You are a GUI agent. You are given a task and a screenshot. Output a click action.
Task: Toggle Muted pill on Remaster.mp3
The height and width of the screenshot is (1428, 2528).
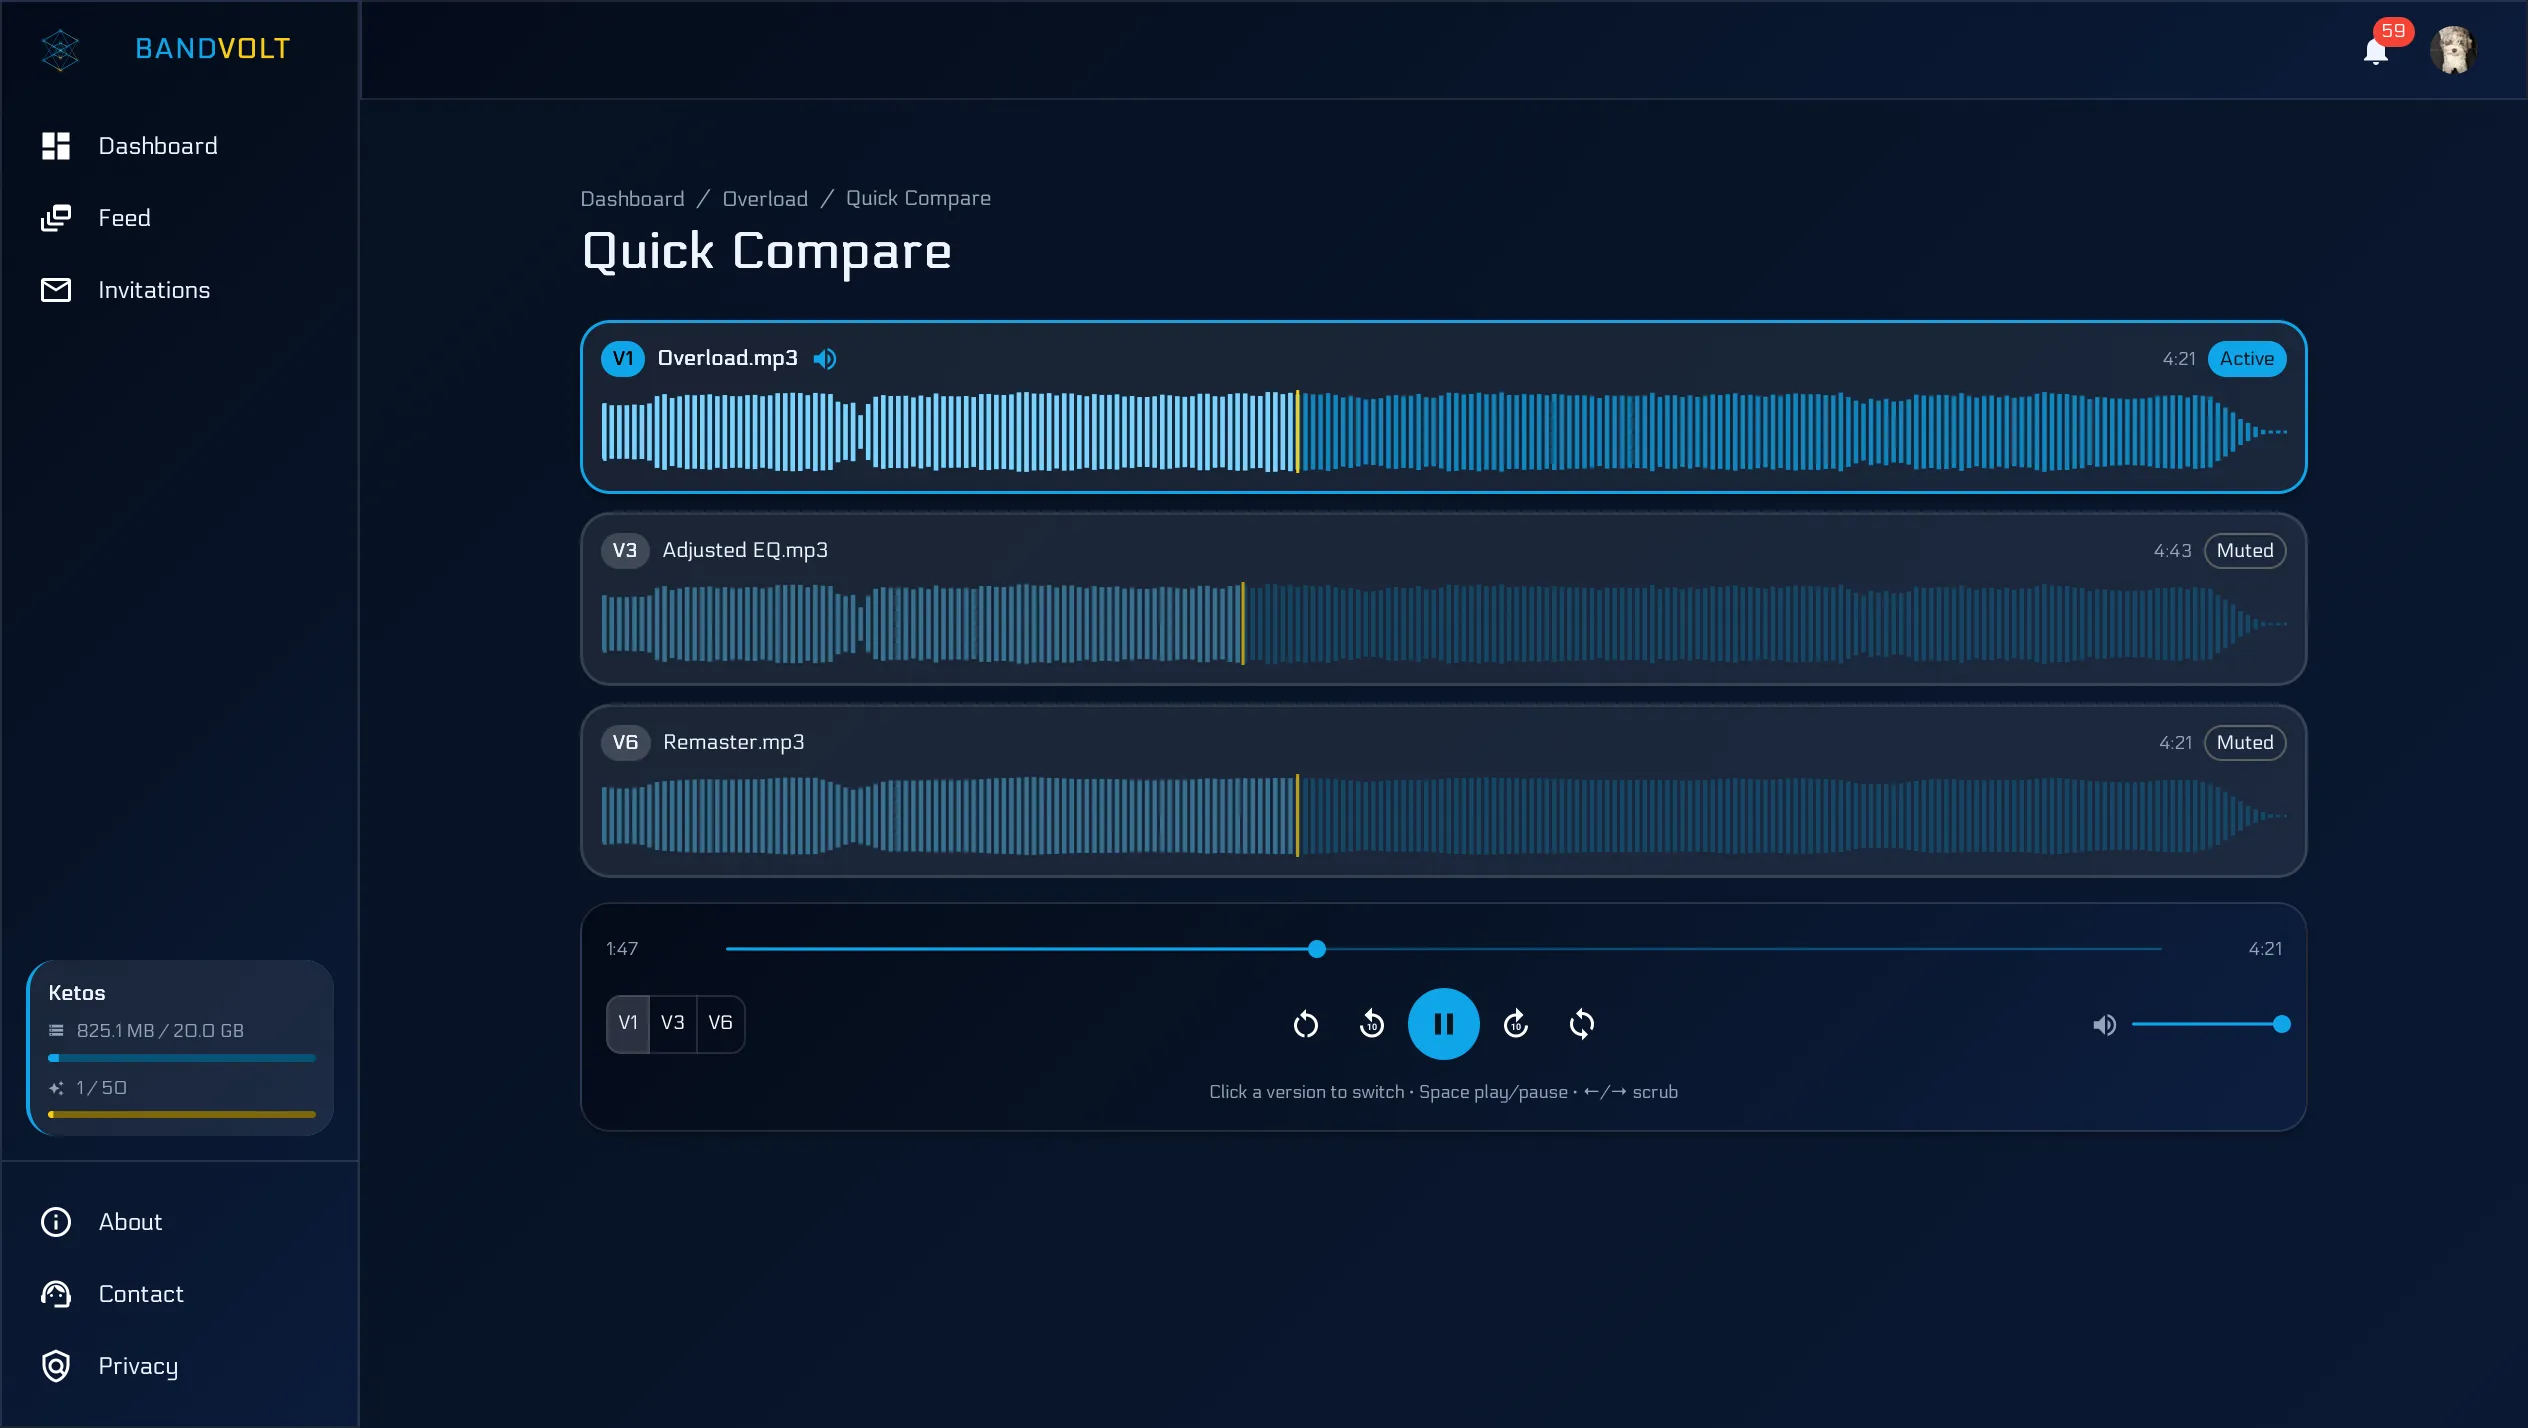point(2245,743)
